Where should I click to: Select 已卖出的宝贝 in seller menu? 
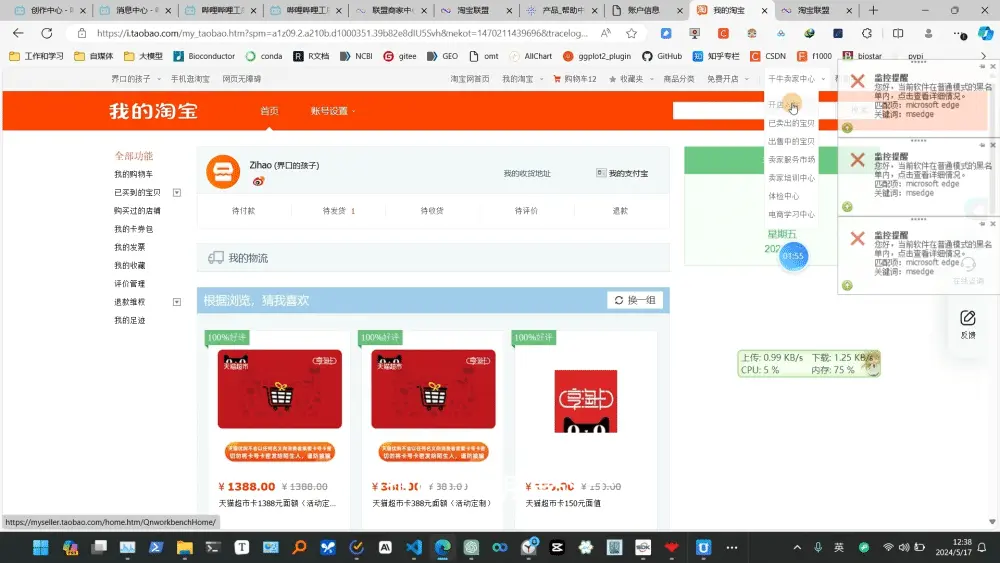tap(791, 123)
